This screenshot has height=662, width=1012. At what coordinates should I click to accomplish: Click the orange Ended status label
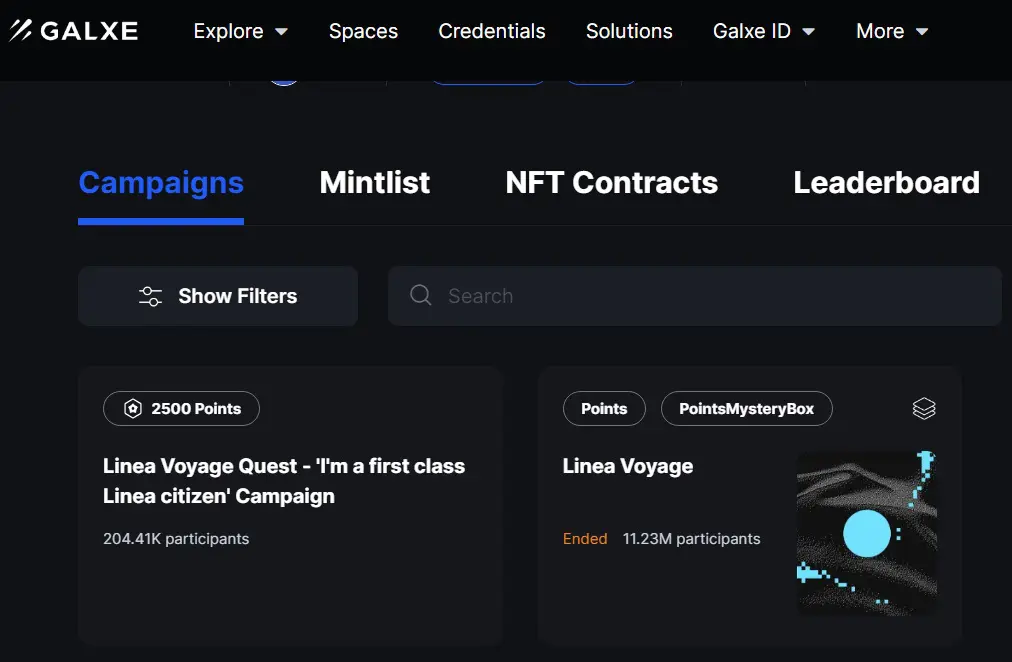pyautogui.click(x=585, y=539)
